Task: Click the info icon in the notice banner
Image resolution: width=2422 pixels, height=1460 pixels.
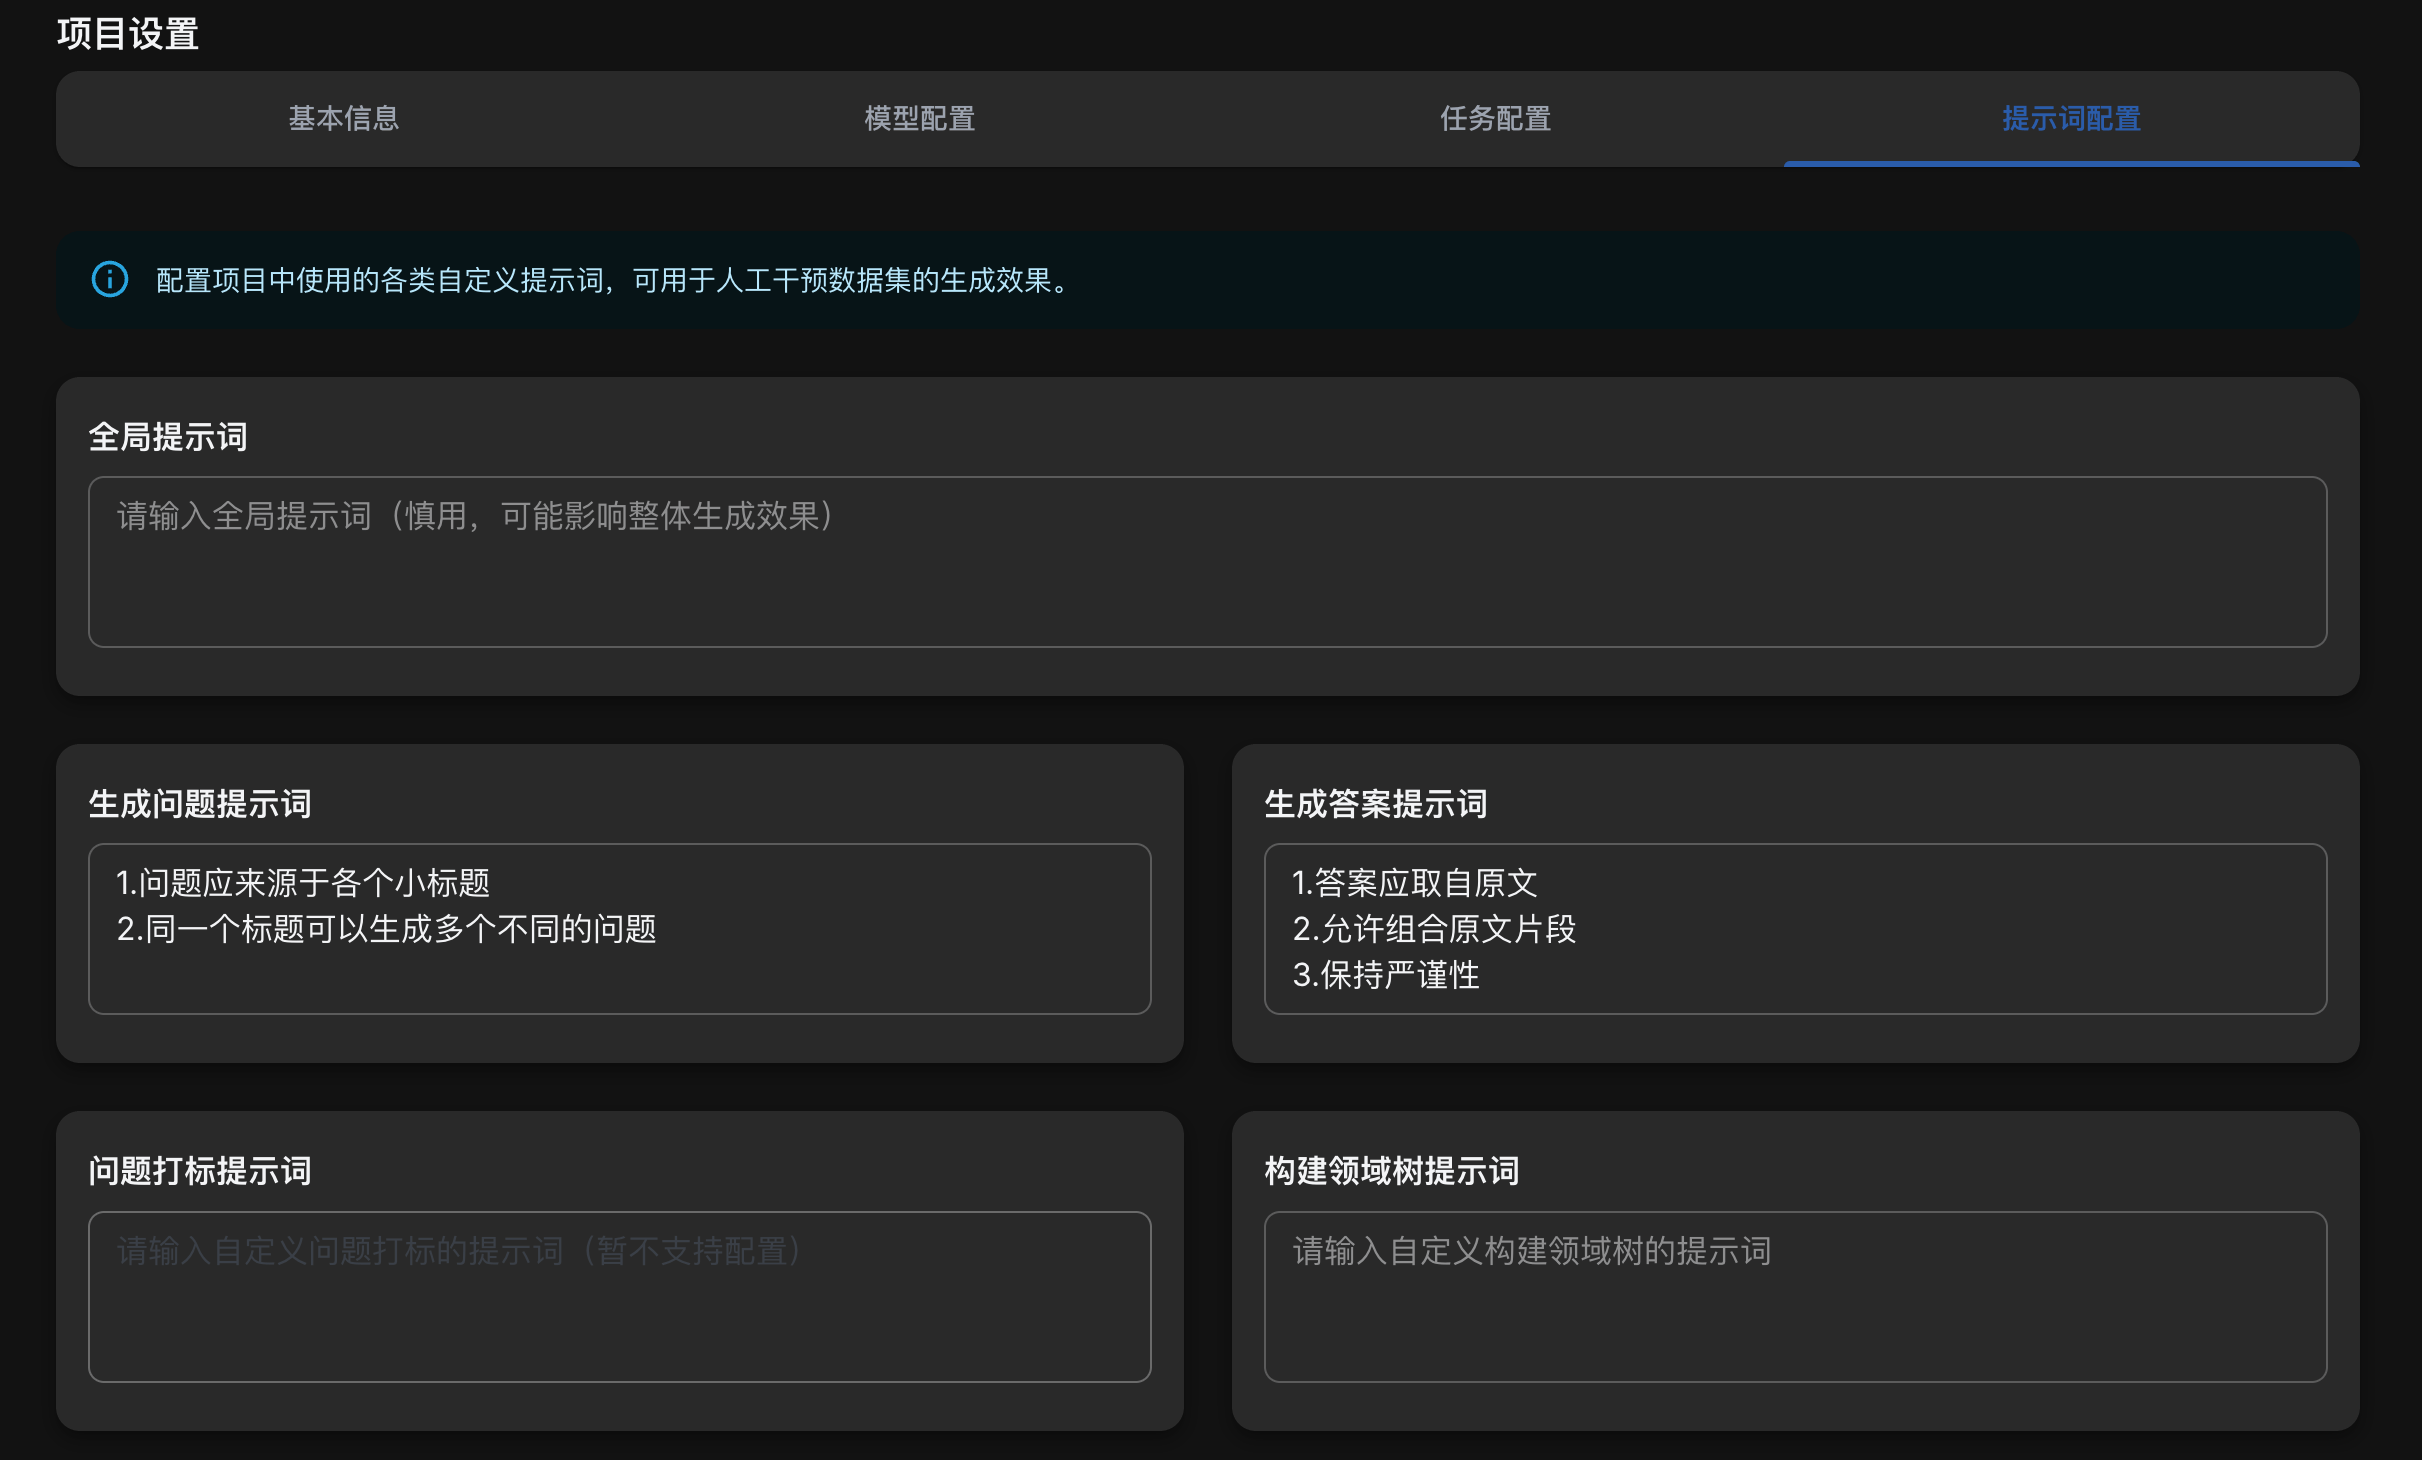Action: pyautogui.click(x=109, y=280)
